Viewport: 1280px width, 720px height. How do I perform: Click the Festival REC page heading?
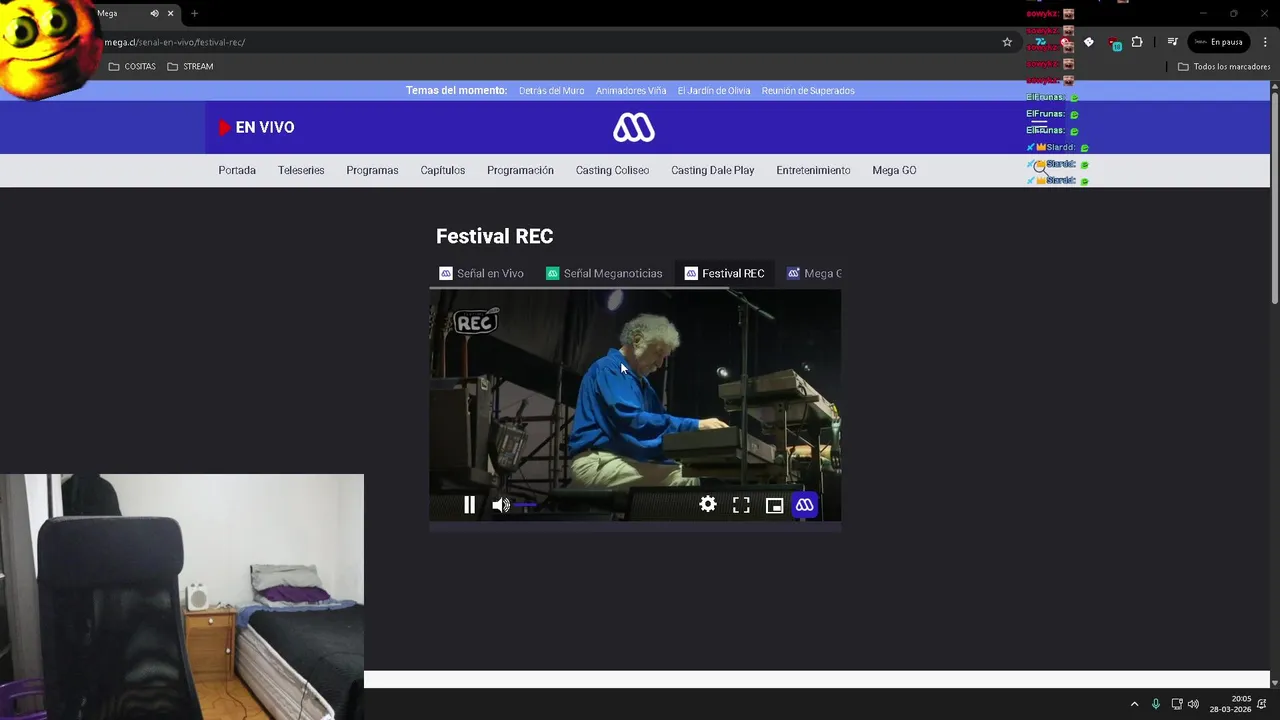pos(494,236)
